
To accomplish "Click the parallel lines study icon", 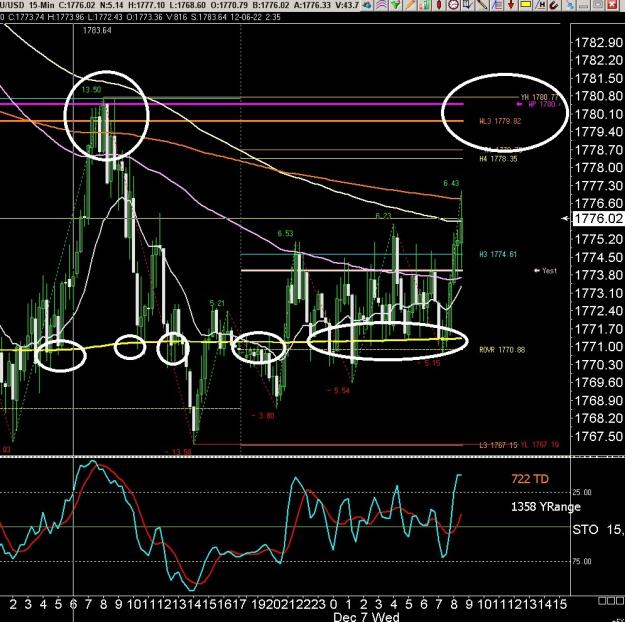I will pos(496,5).
